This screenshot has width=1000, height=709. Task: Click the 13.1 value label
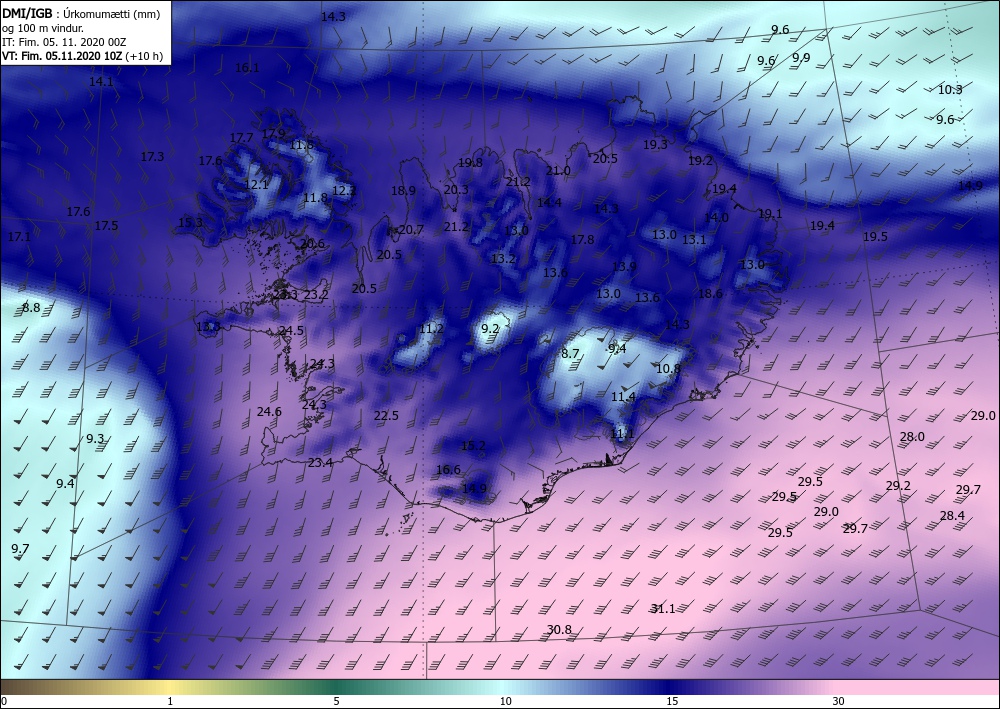point(694,239)
